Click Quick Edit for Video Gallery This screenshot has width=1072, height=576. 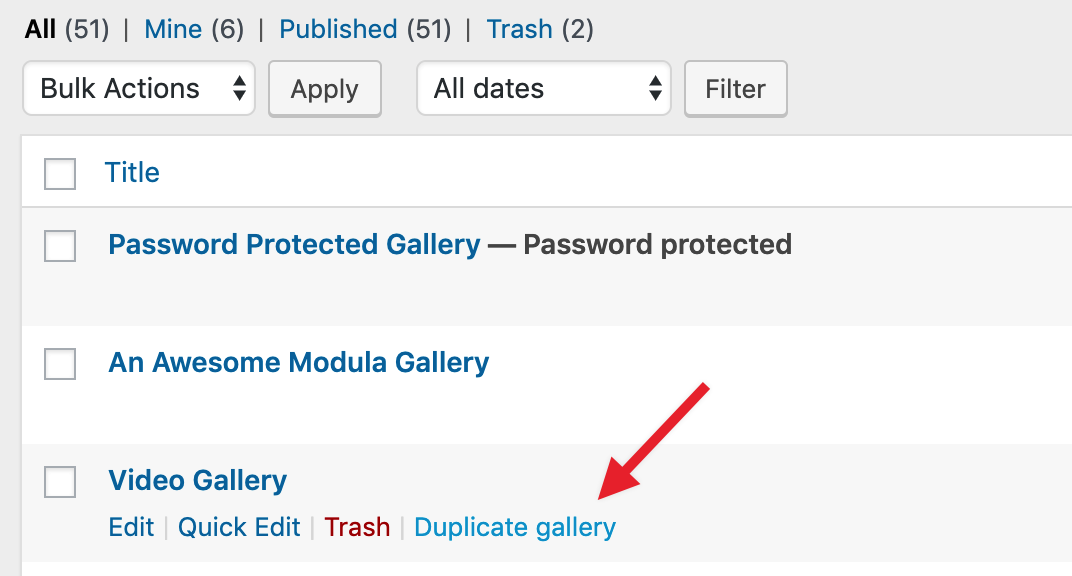tap(239, 527)
